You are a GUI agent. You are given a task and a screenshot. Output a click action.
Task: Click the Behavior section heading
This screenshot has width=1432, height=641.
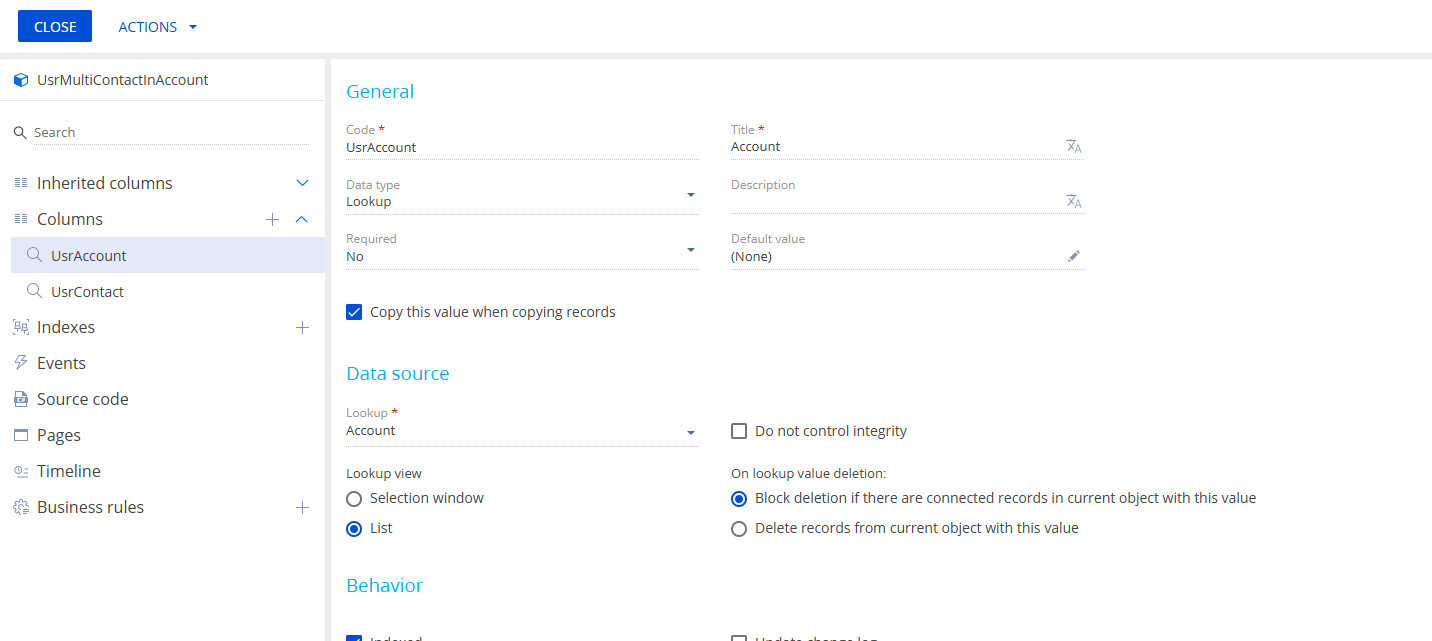coord(385,585)
